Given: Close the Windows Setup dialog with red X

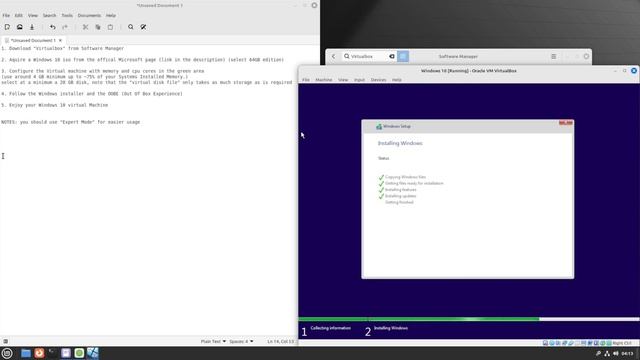Looking at the screenshot, I should 565,122.
